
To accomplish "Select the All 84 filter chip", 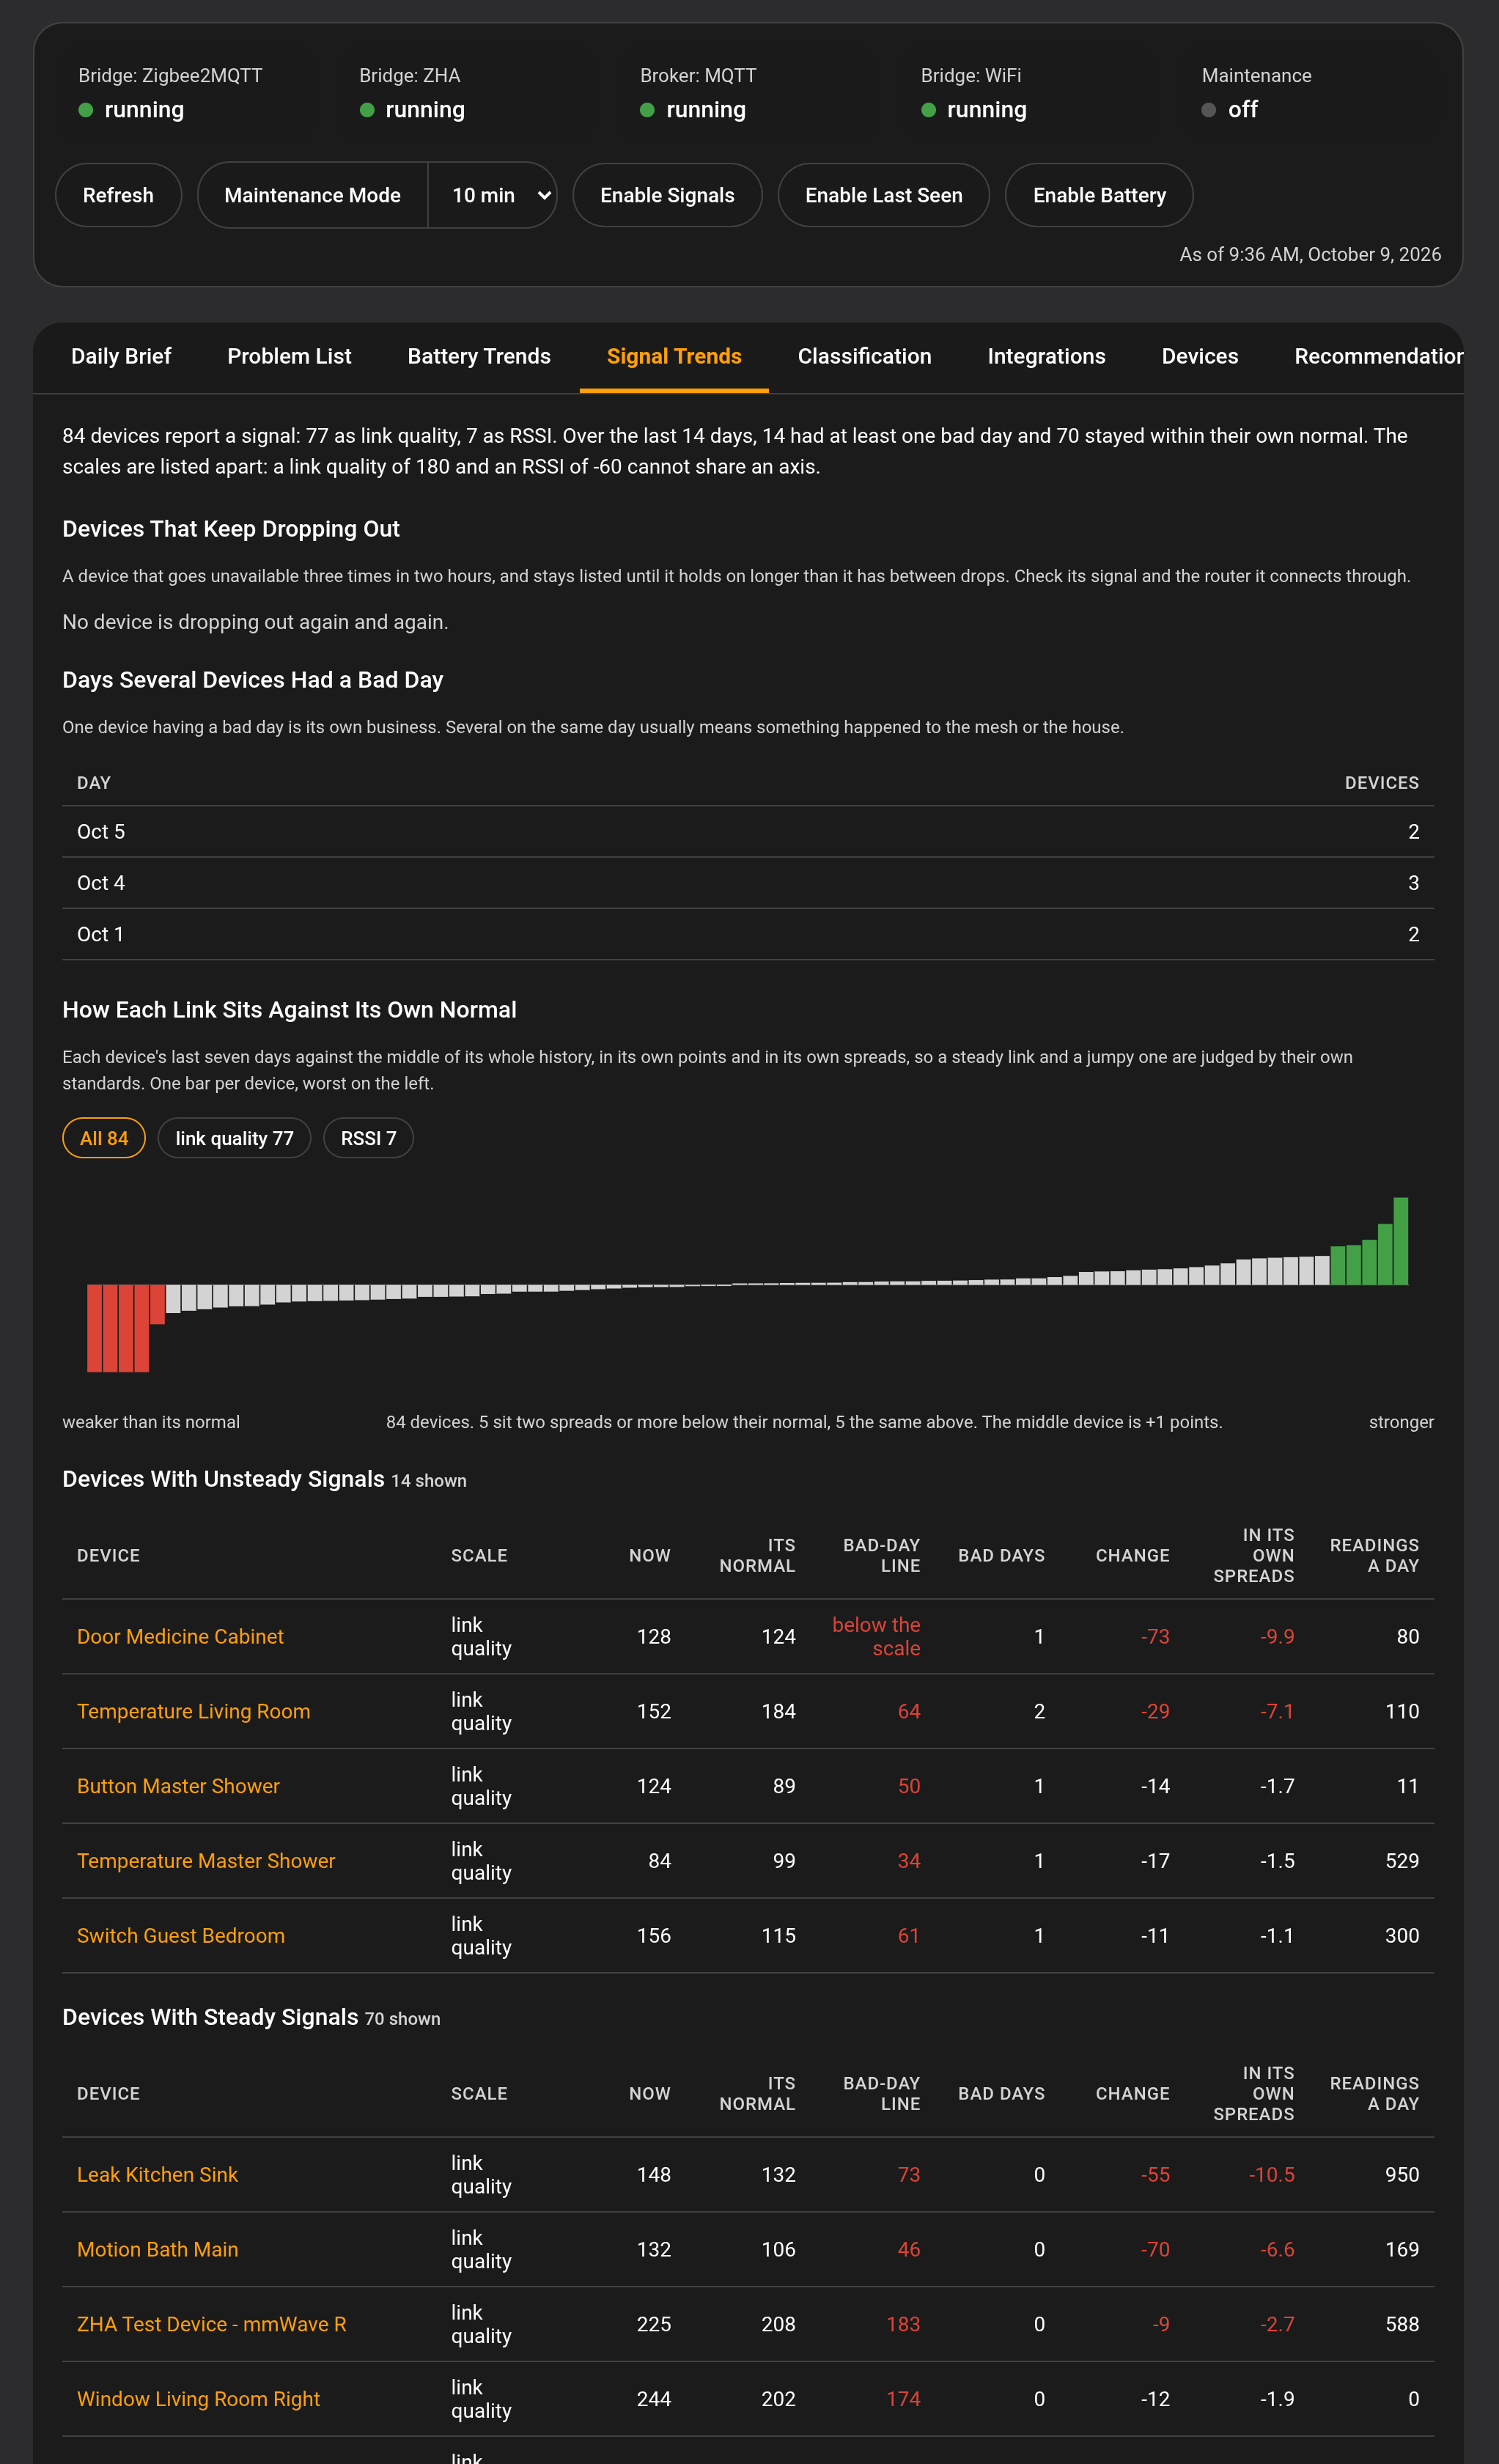I will point(104,1138).
